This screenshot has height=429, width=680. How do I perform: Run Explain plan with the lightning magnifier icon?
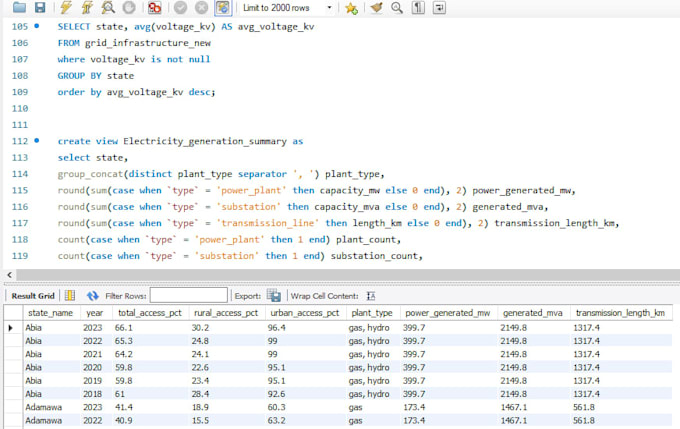108,7
